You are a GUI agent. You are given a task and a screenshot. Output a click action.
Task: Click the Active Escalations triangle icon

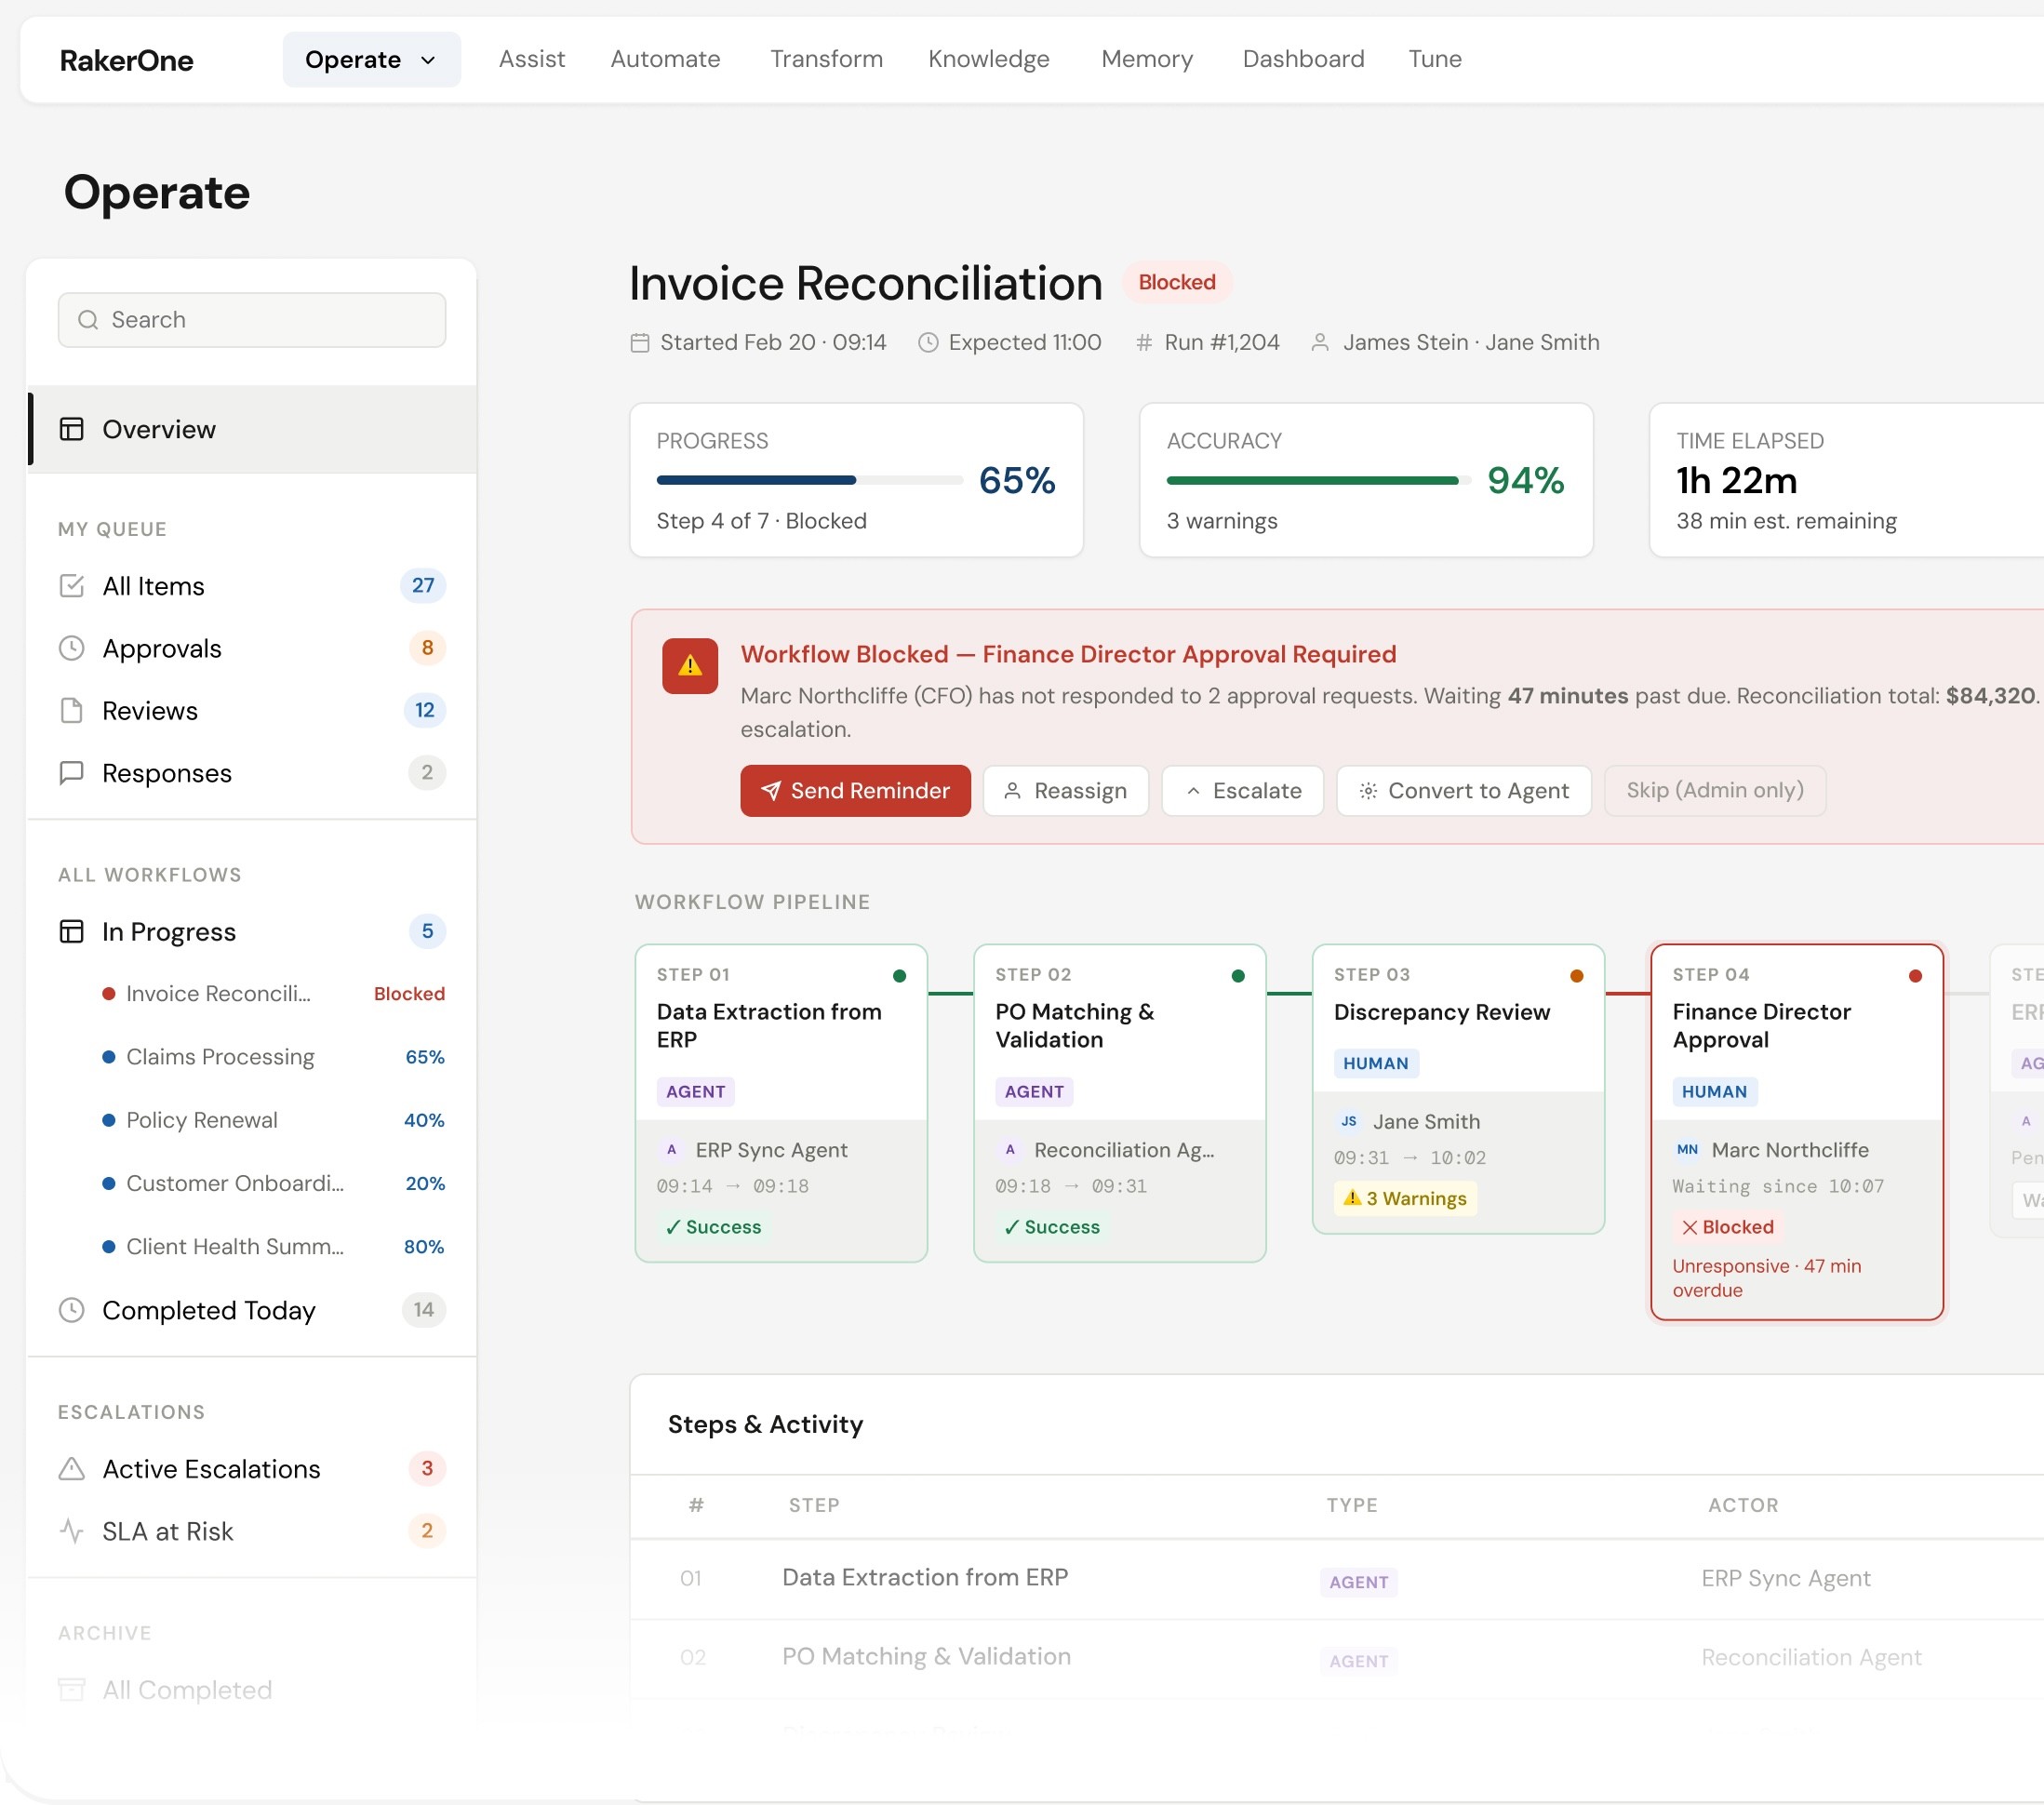72,1468
